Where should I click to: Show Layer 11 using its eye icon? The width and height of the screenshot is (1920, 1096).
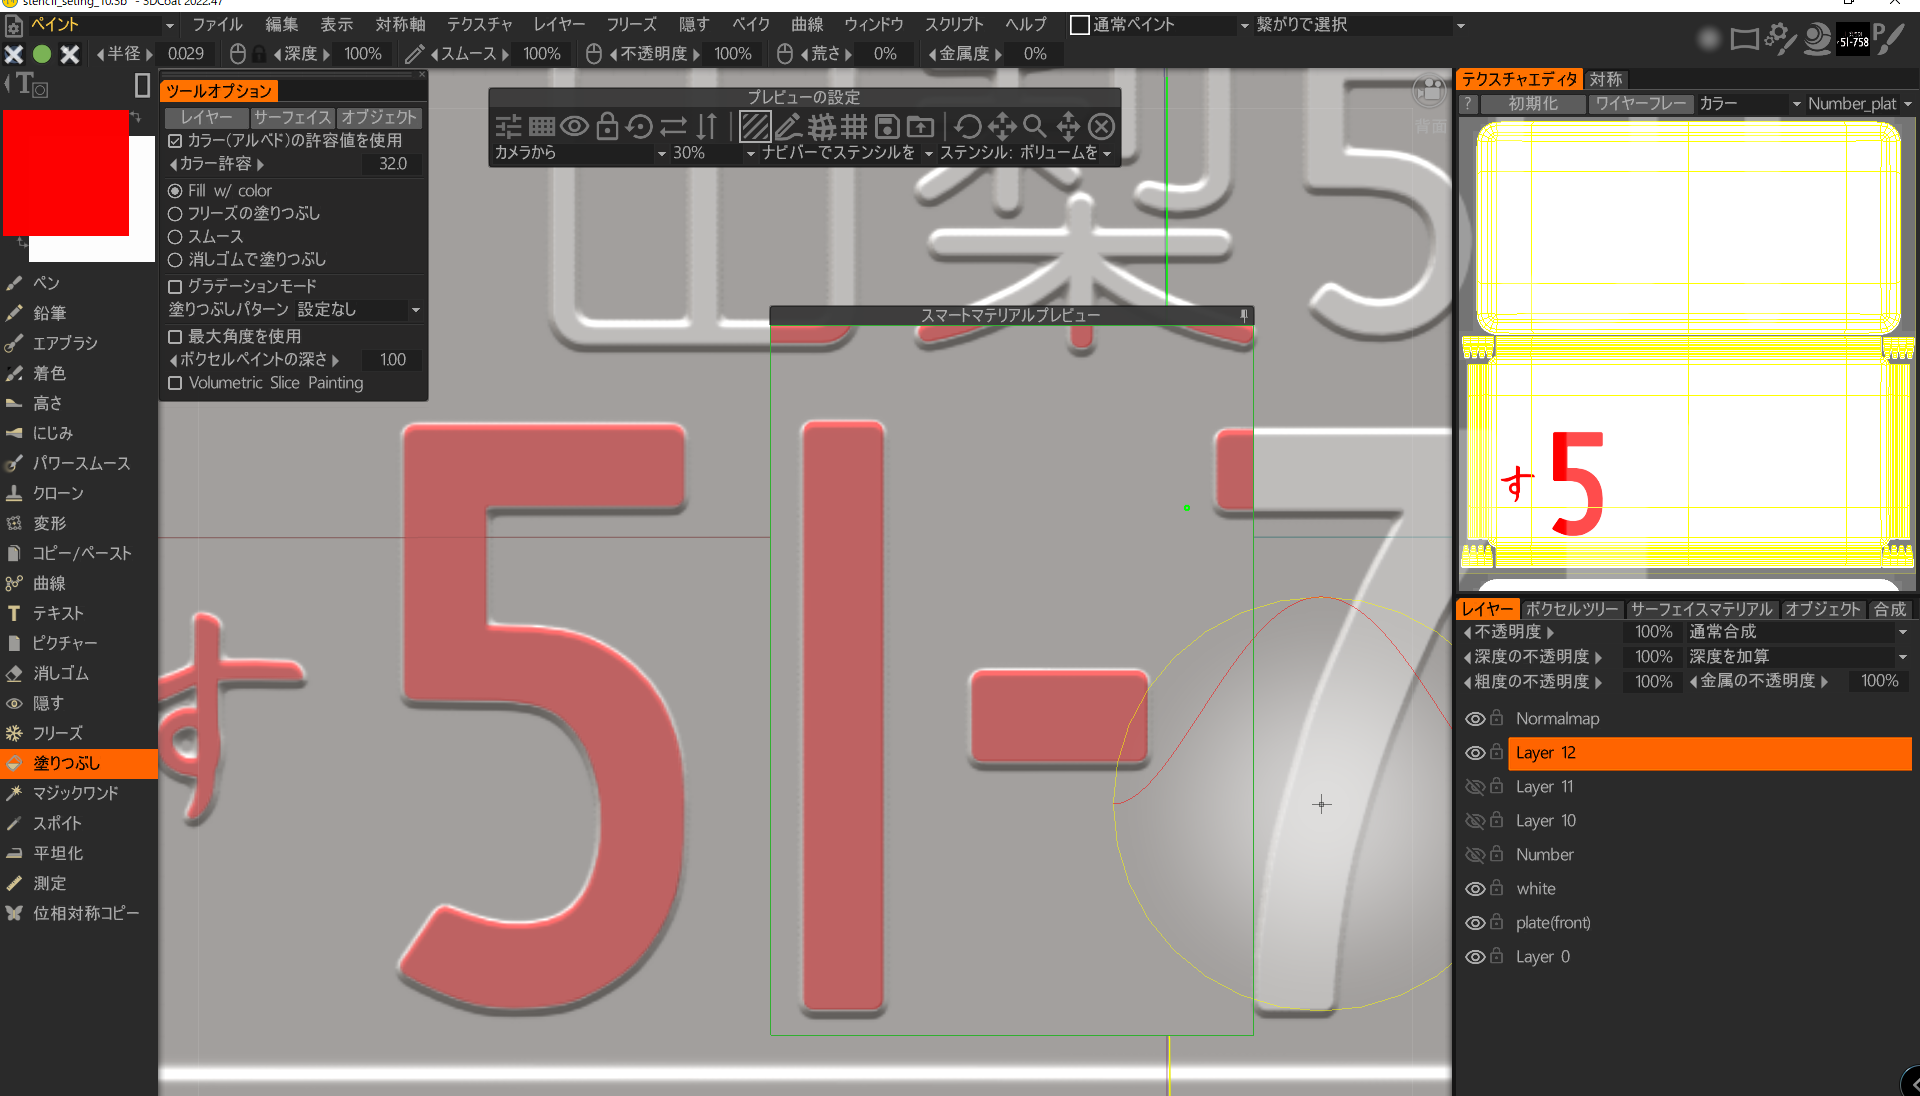coord(1475,787)
